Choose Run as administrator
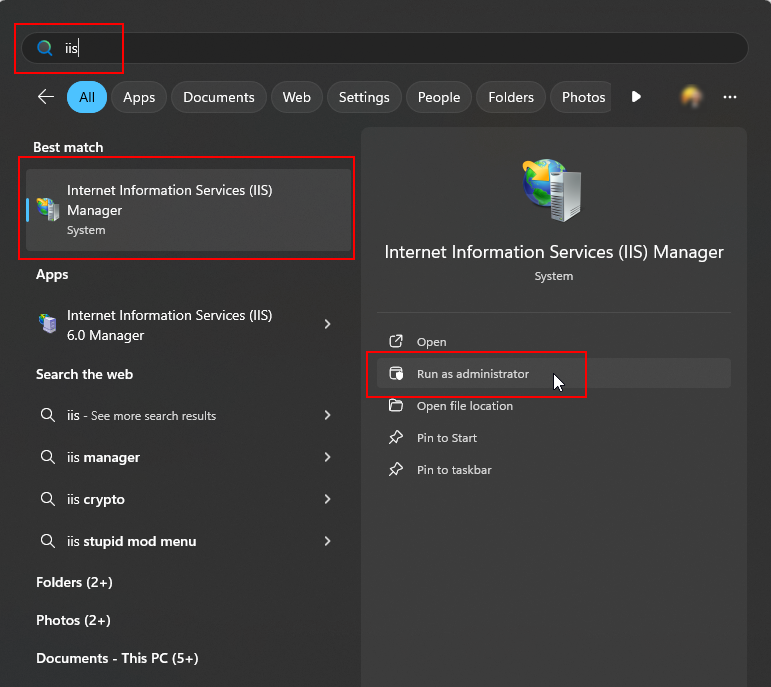 554,374
